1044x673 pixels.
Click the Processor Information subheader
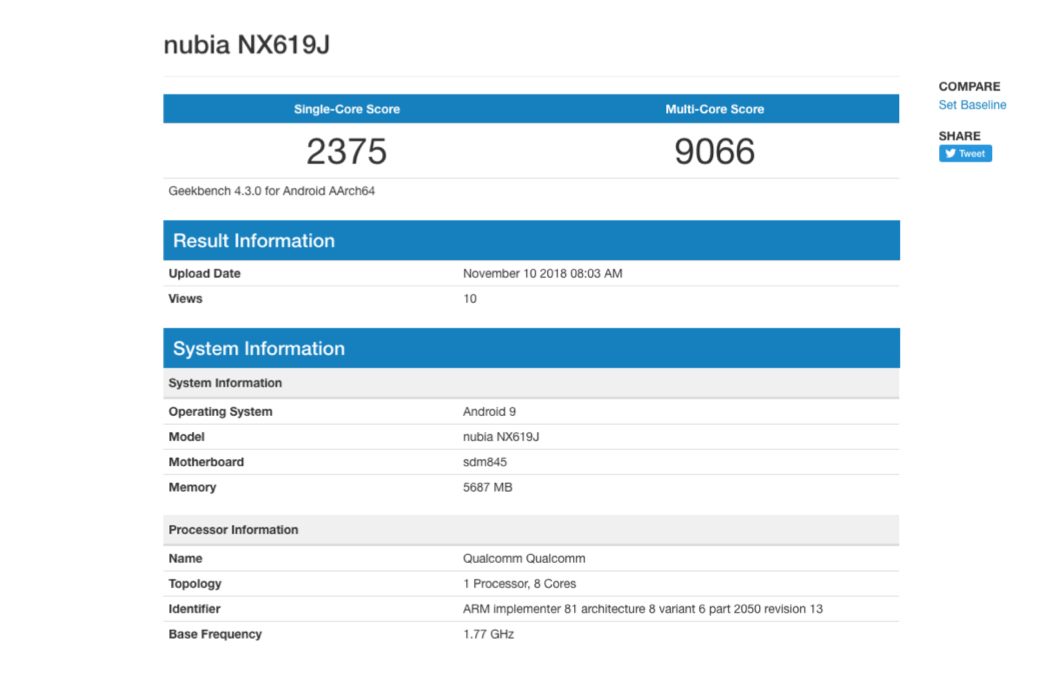coord(233,530)
